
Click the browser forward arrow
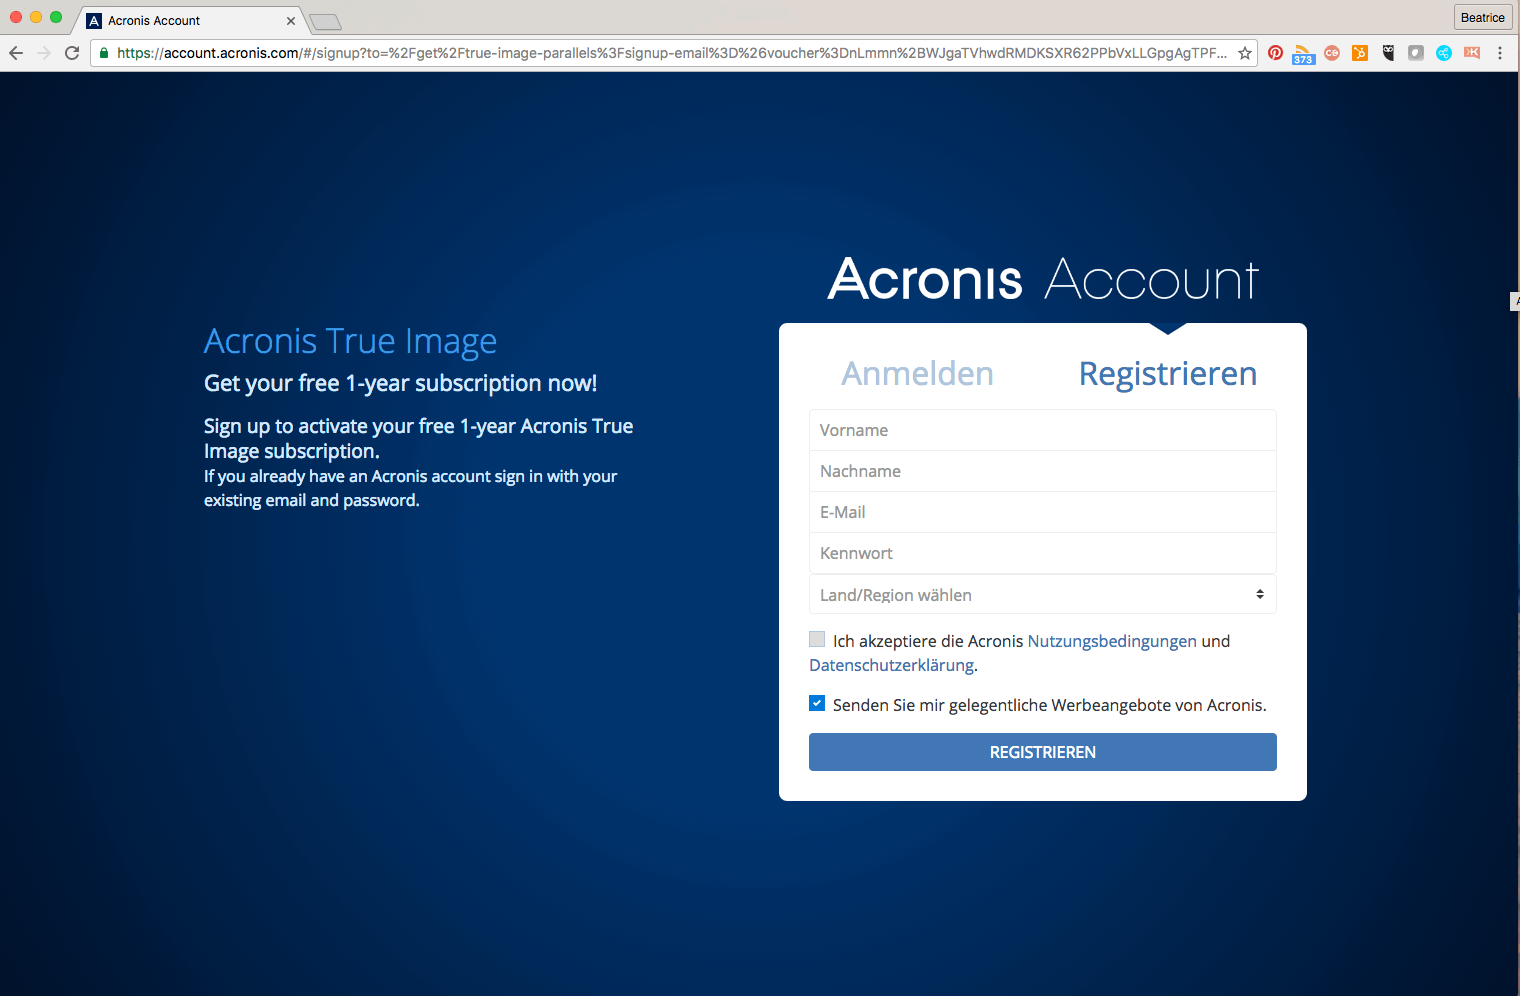44,53
